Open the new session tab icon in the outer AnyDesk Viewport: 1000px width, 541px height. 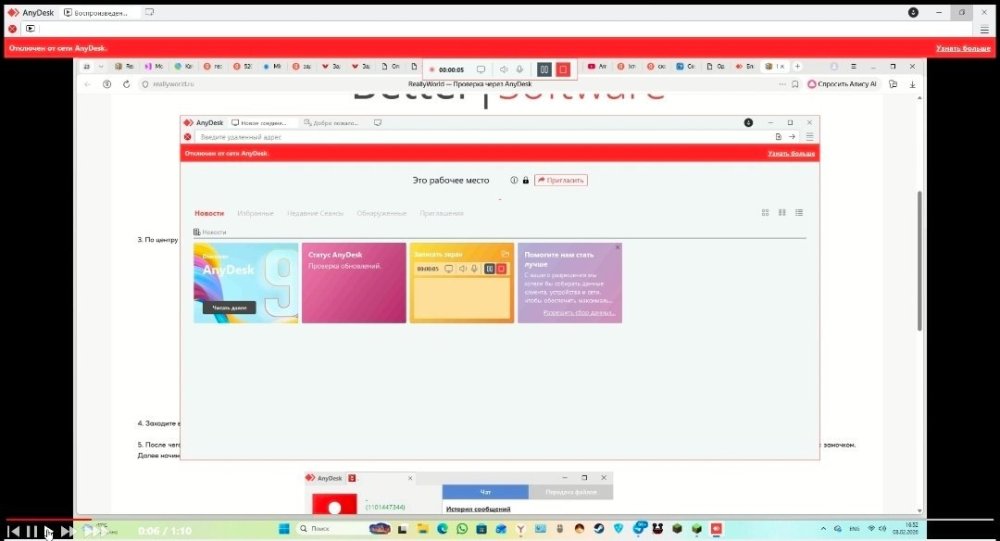tap(149, 12)
